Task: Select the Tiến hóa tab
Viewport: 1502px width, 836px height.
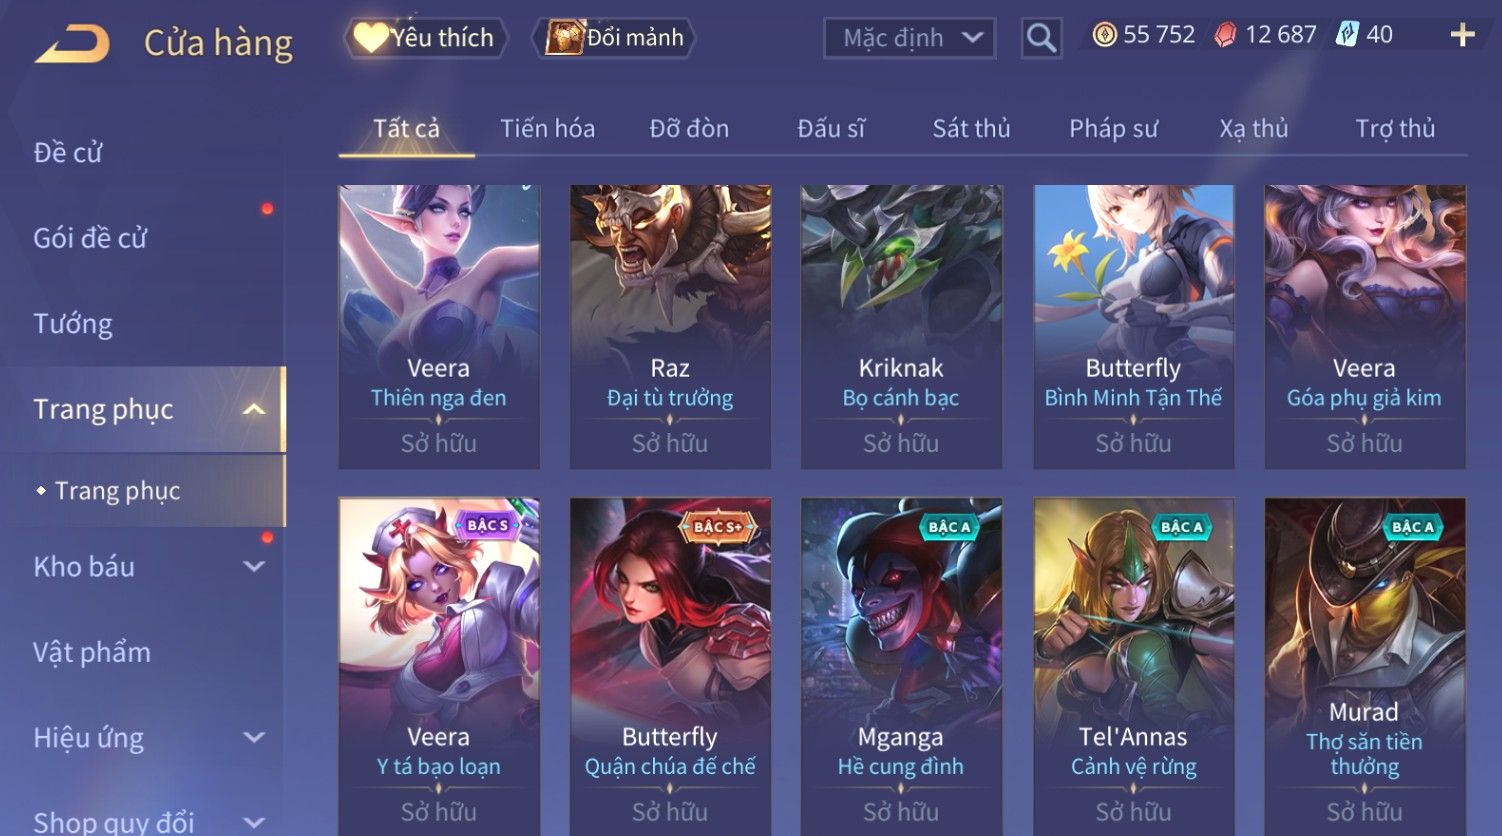Action: [547, 129]
